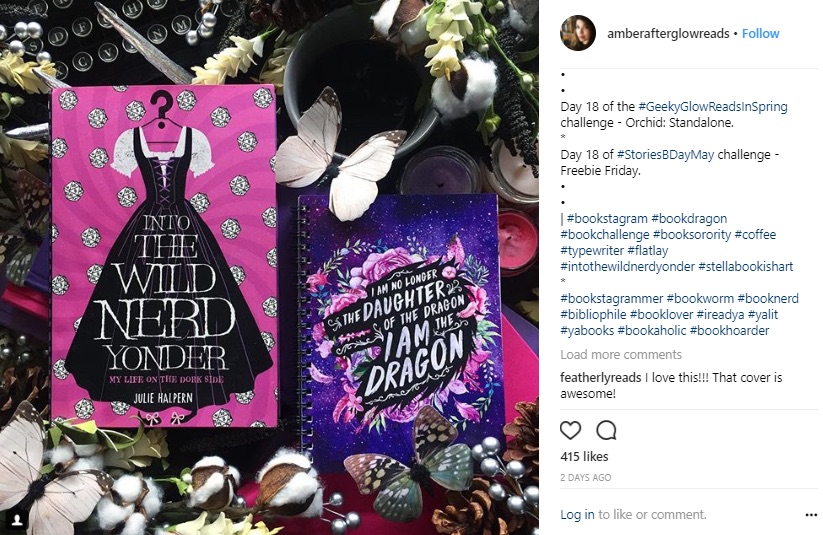Click the post photo of books
823x535 pixels.
coord(269,267)
